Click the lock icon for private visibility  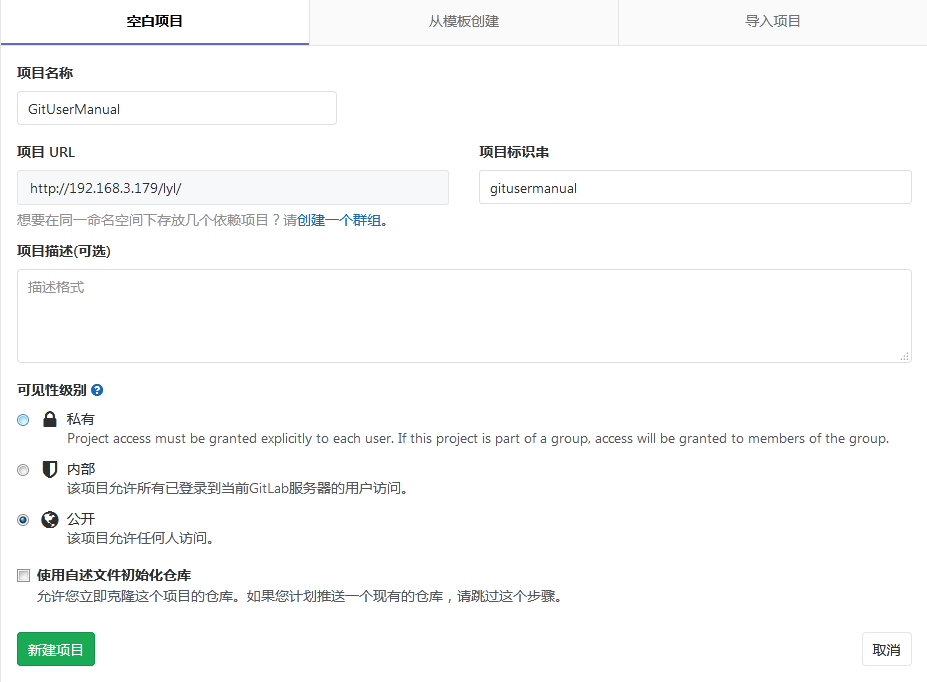[x=49, y=420]
